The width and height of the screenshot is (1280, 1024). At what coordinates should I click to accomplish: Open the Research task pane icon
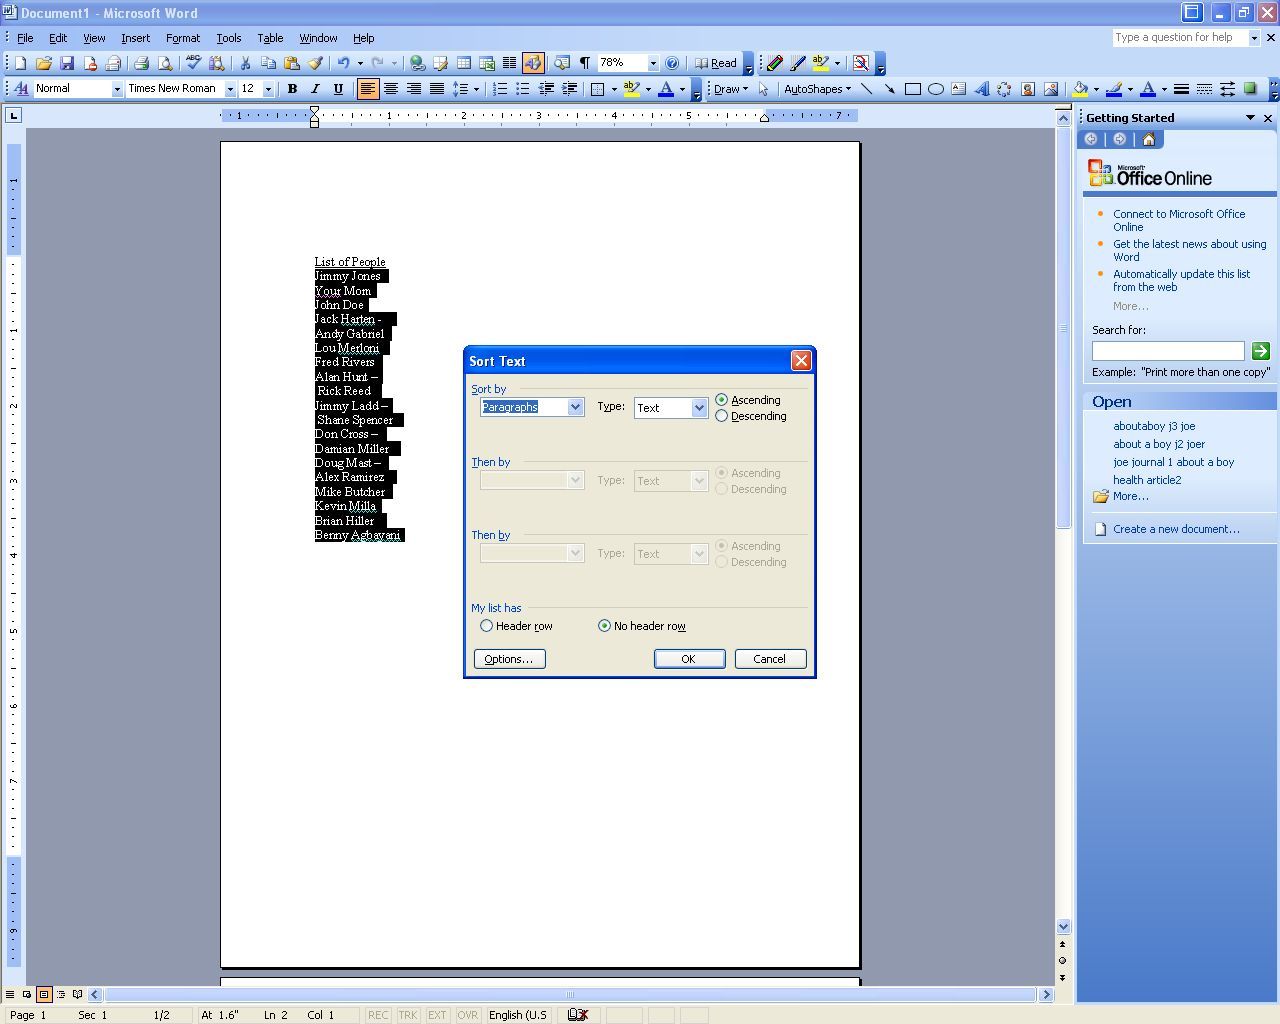tap(217, 63)
